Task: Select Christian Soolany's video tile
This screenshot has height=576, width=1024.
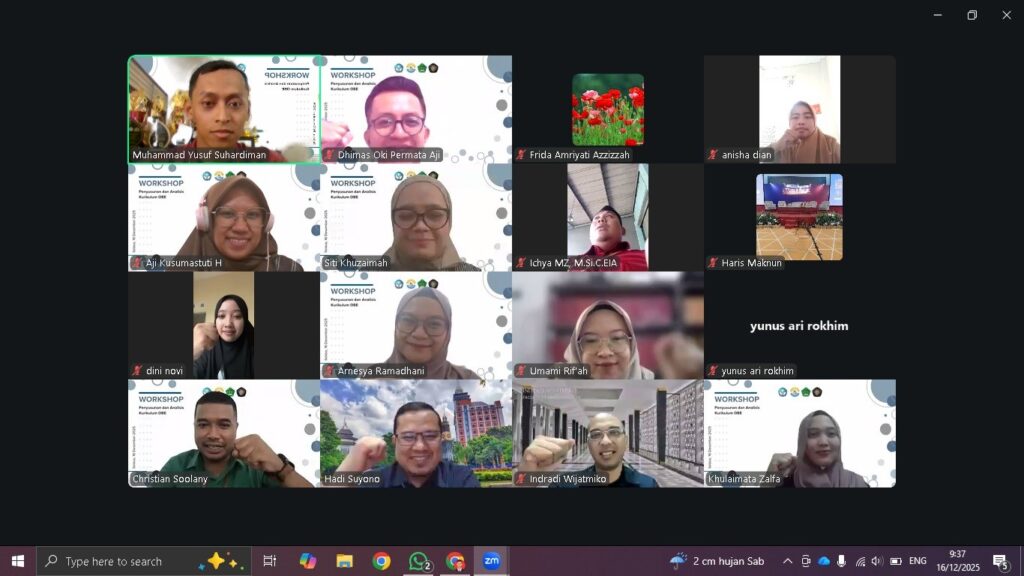Action: click(x=224, y=434)
